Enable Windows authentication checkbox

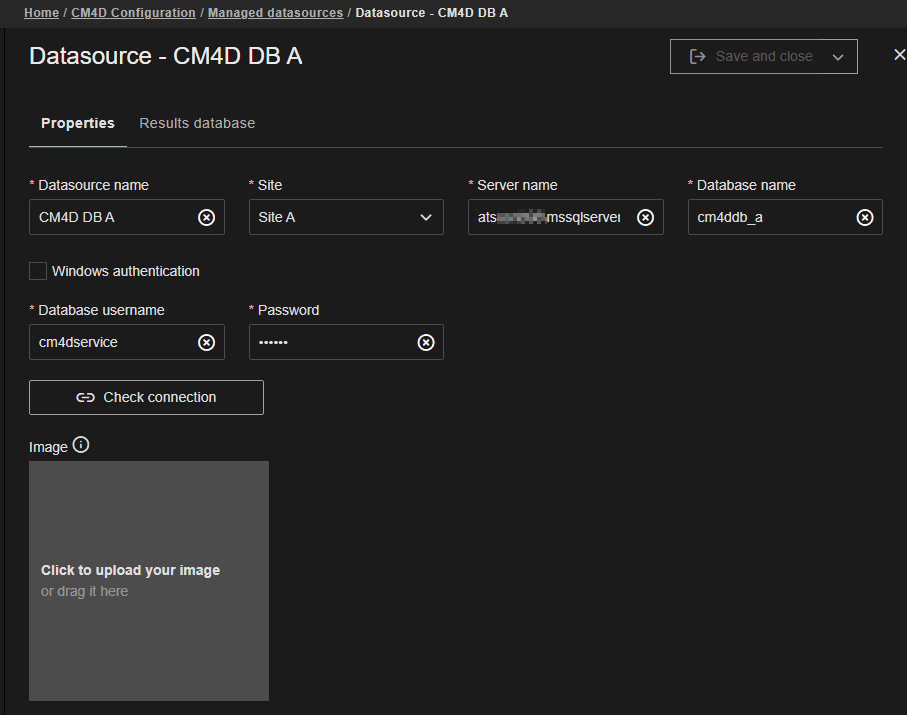click(38, 271)
